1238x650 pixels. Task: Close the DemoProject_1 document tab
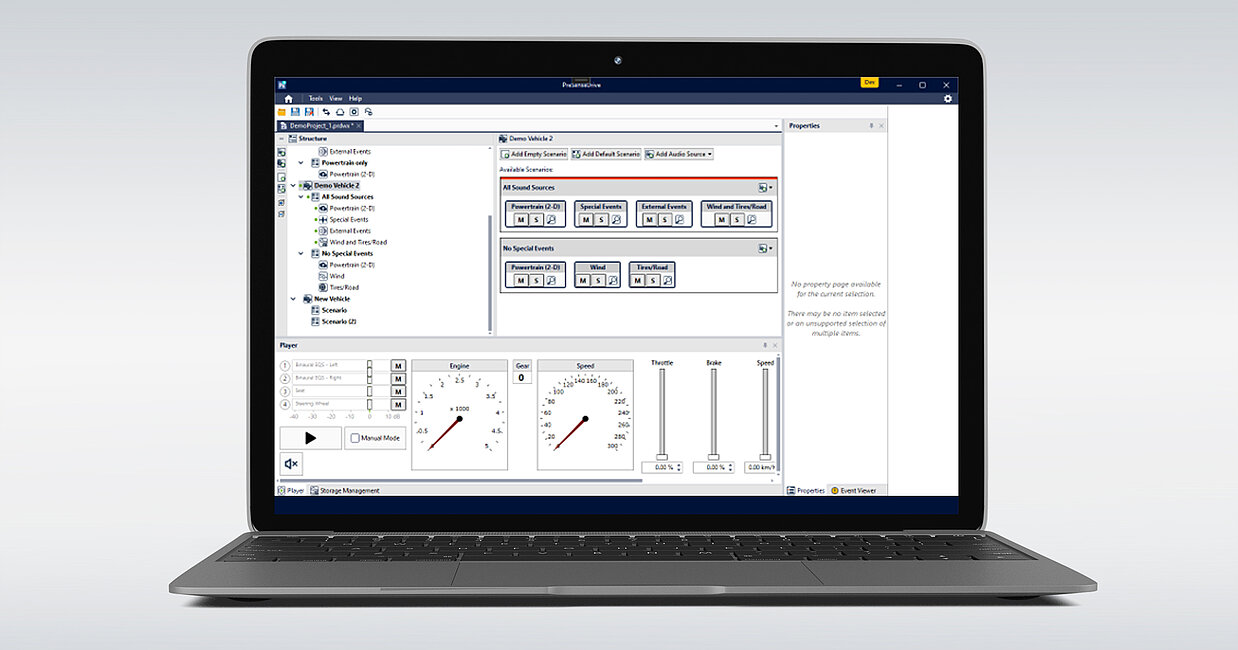[358, 126]
